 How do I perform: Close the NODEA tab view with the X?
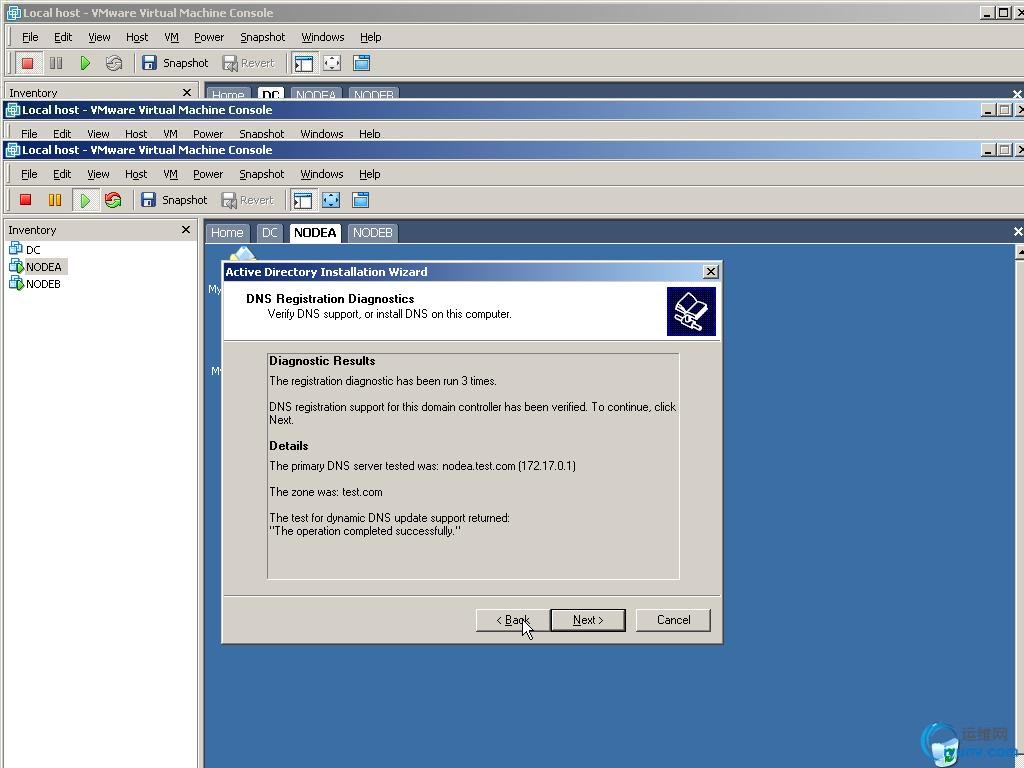point(1017,232)
